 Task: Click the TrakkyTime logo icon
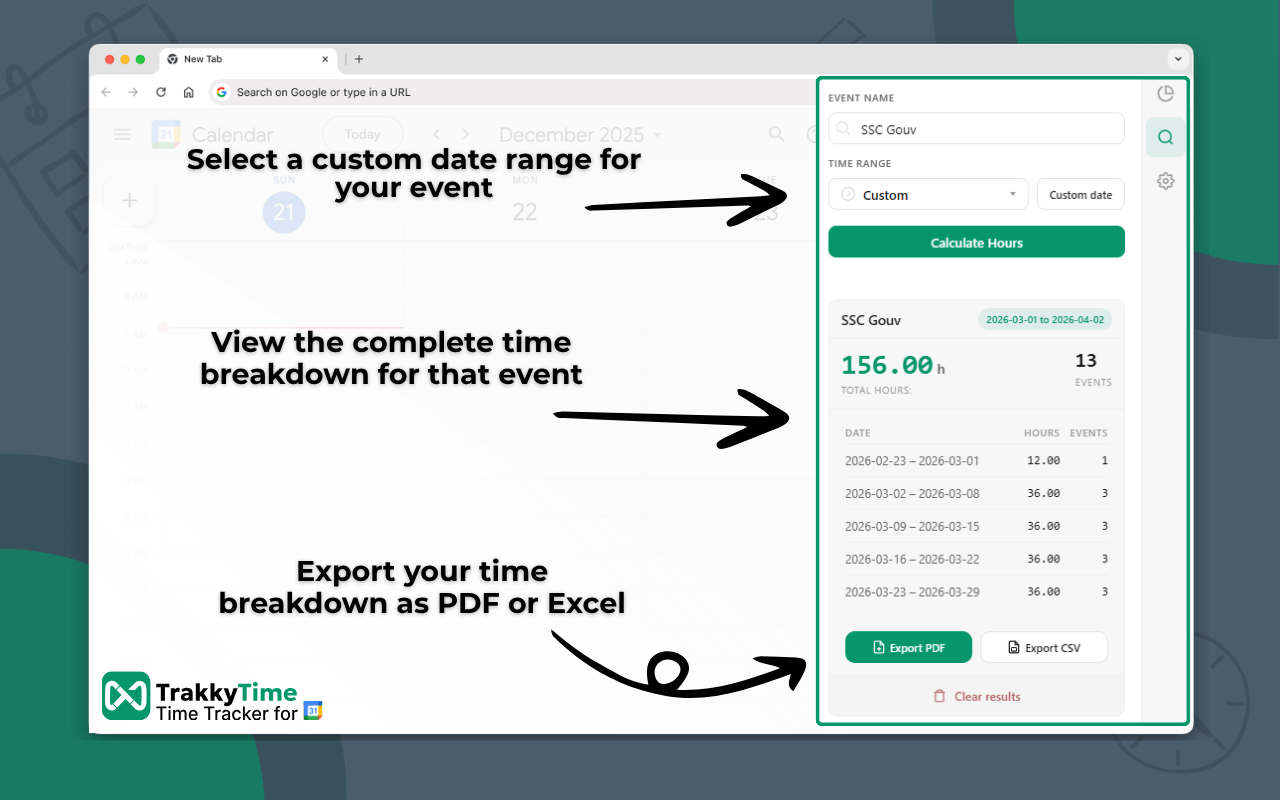coord(126,696)
